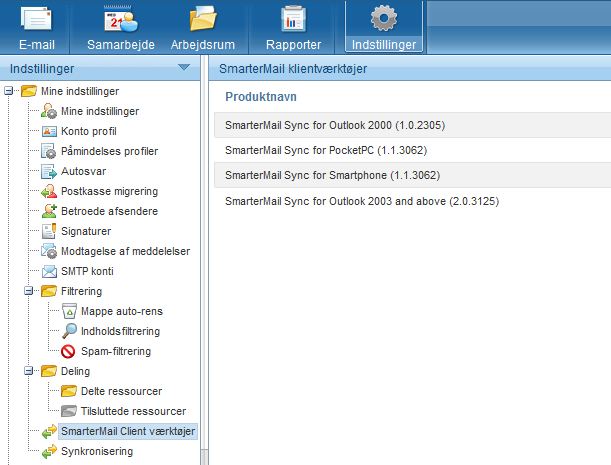This screenshot has height=465, width=611.
Task: Click the Tilsluttede ressourcer gray folder icon
Action: pyautogui.click(x=69, y=411)
